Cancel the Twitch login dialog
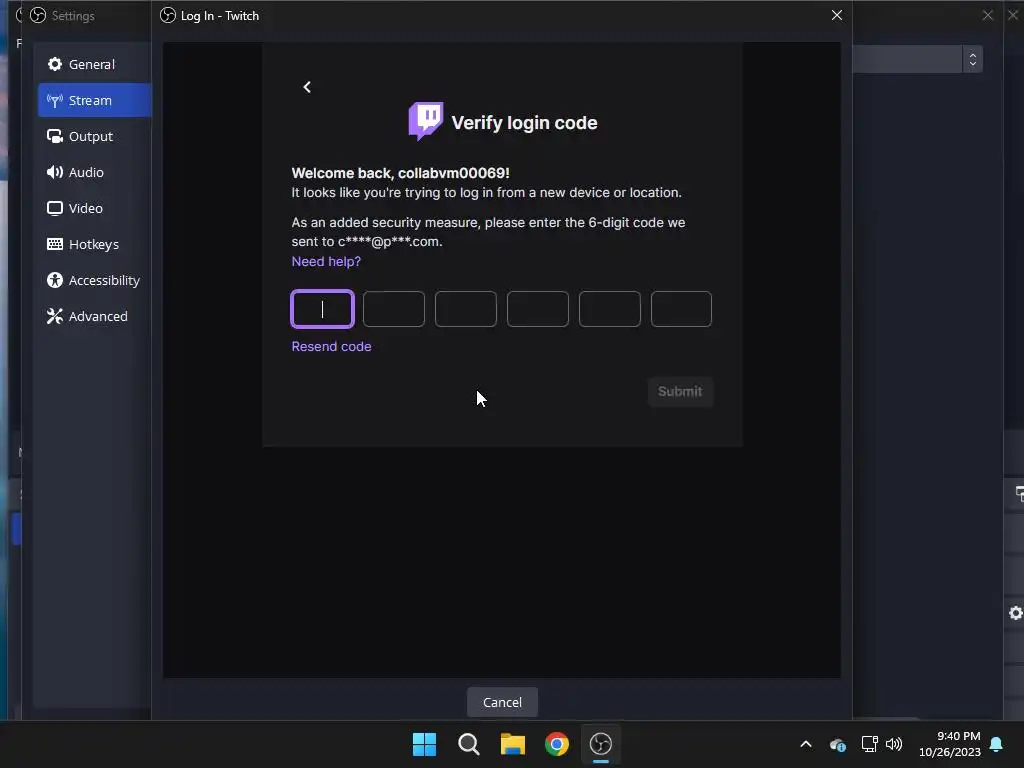 [502, 702]
